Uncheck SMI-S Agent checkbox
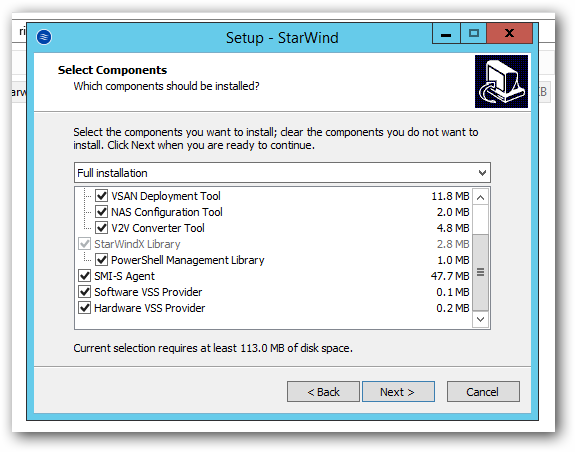 pyautogui.click(x=85, y=276)
